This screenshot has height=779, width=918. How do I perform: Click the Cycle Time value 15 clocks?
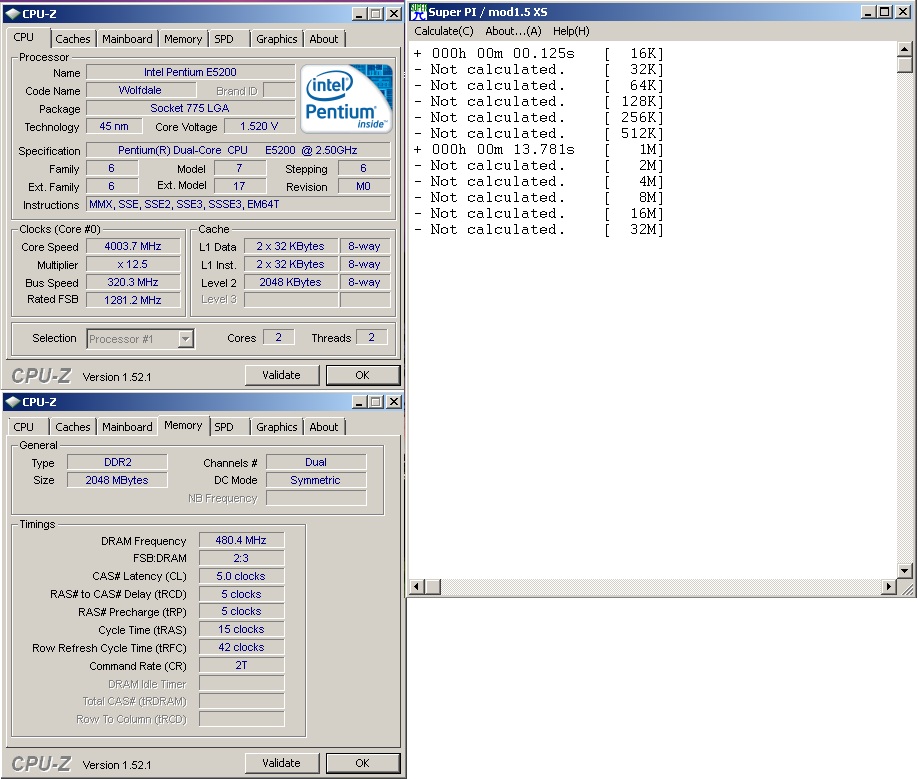pyautogui.click(x=241, y=630)
